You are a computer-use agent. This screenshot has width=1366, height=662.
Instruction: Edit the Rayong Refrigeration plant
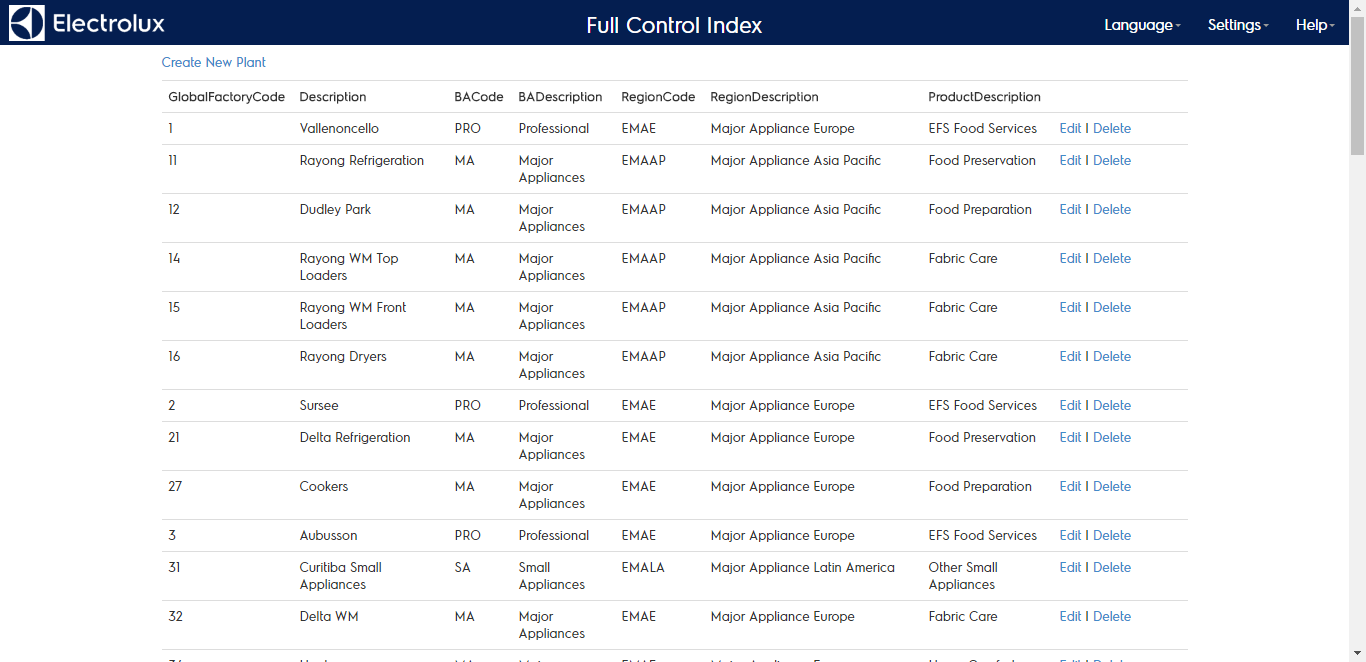1070,160
